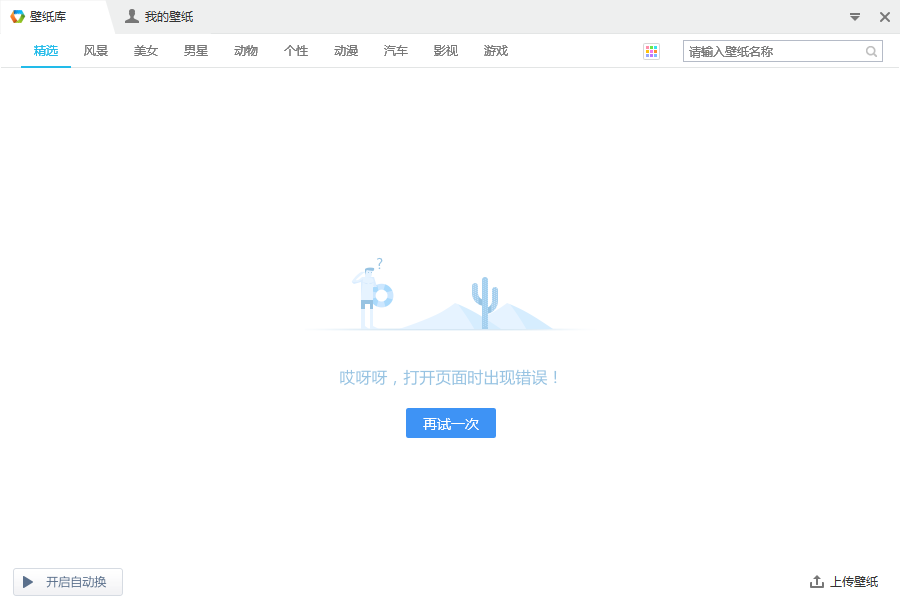Open the color filter palette icon
The width and height of the screenshot is (900, 600).
click(x=652, y=51)
